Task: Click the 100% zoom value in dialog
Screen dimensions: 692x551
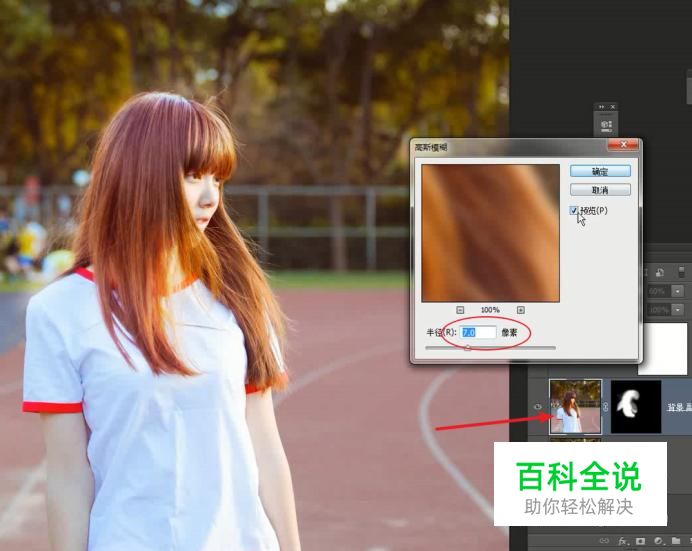Action: pos(490,310)
